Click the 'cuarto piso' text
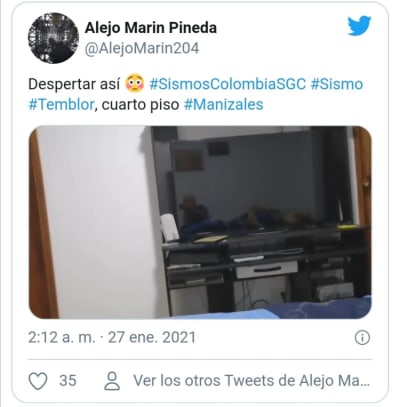This screenshot has width=400, height=407. (140, 105)
